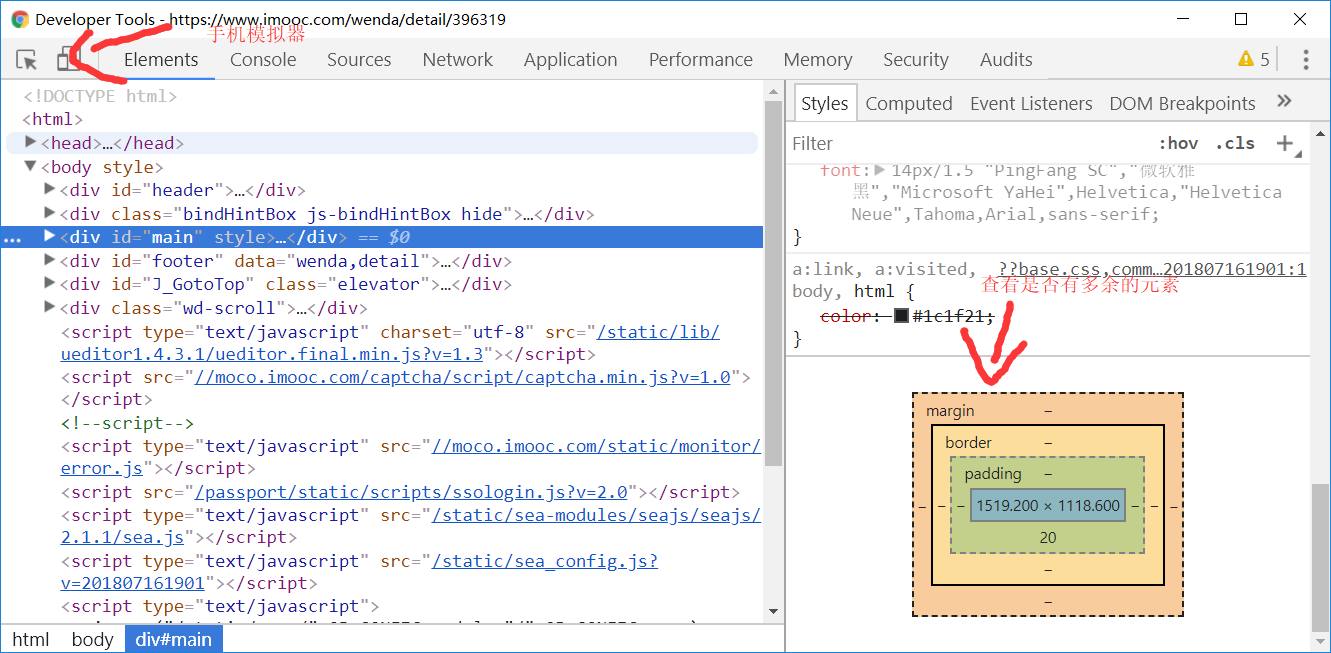The width and height of the screenshot is (1331, 653).
Task: Click the border label in box model
Action: tap(968, 442)
